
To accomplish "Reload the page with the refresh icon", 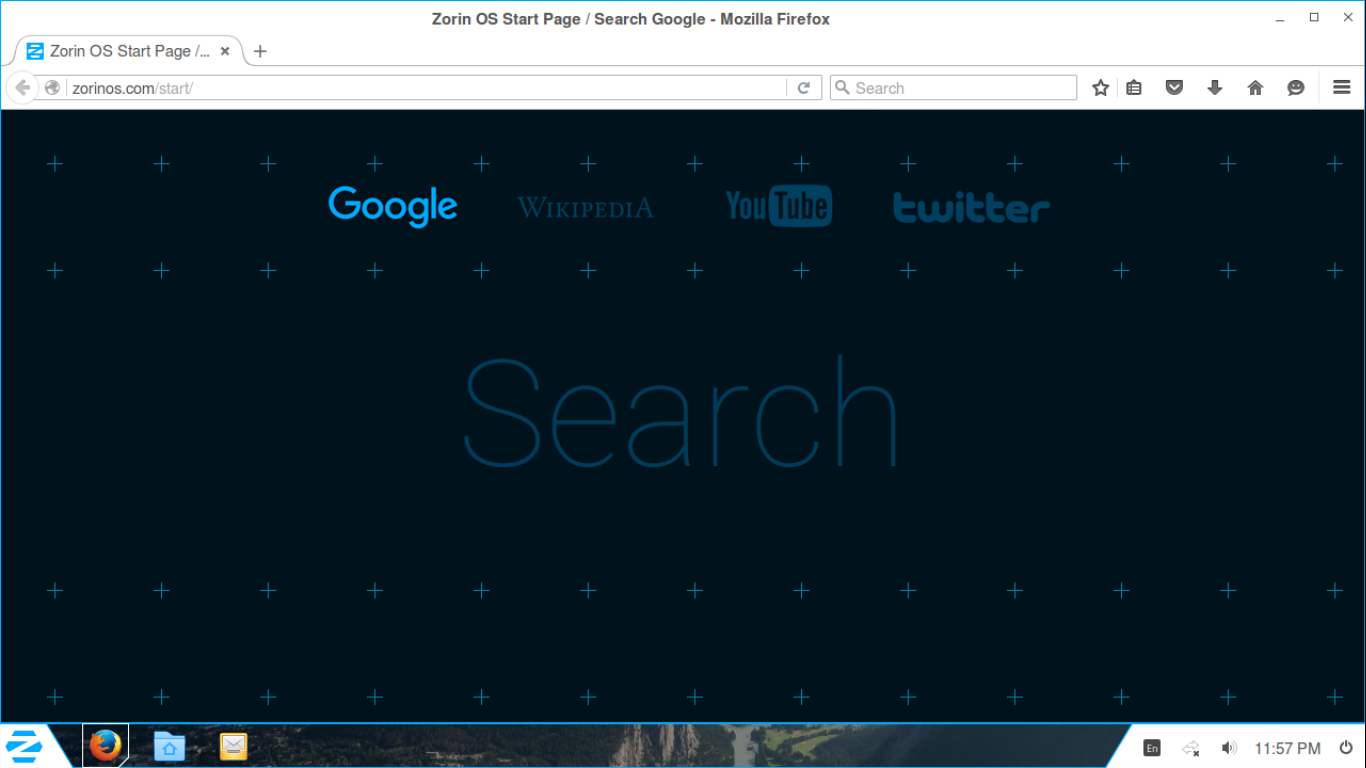I will 803,88.
